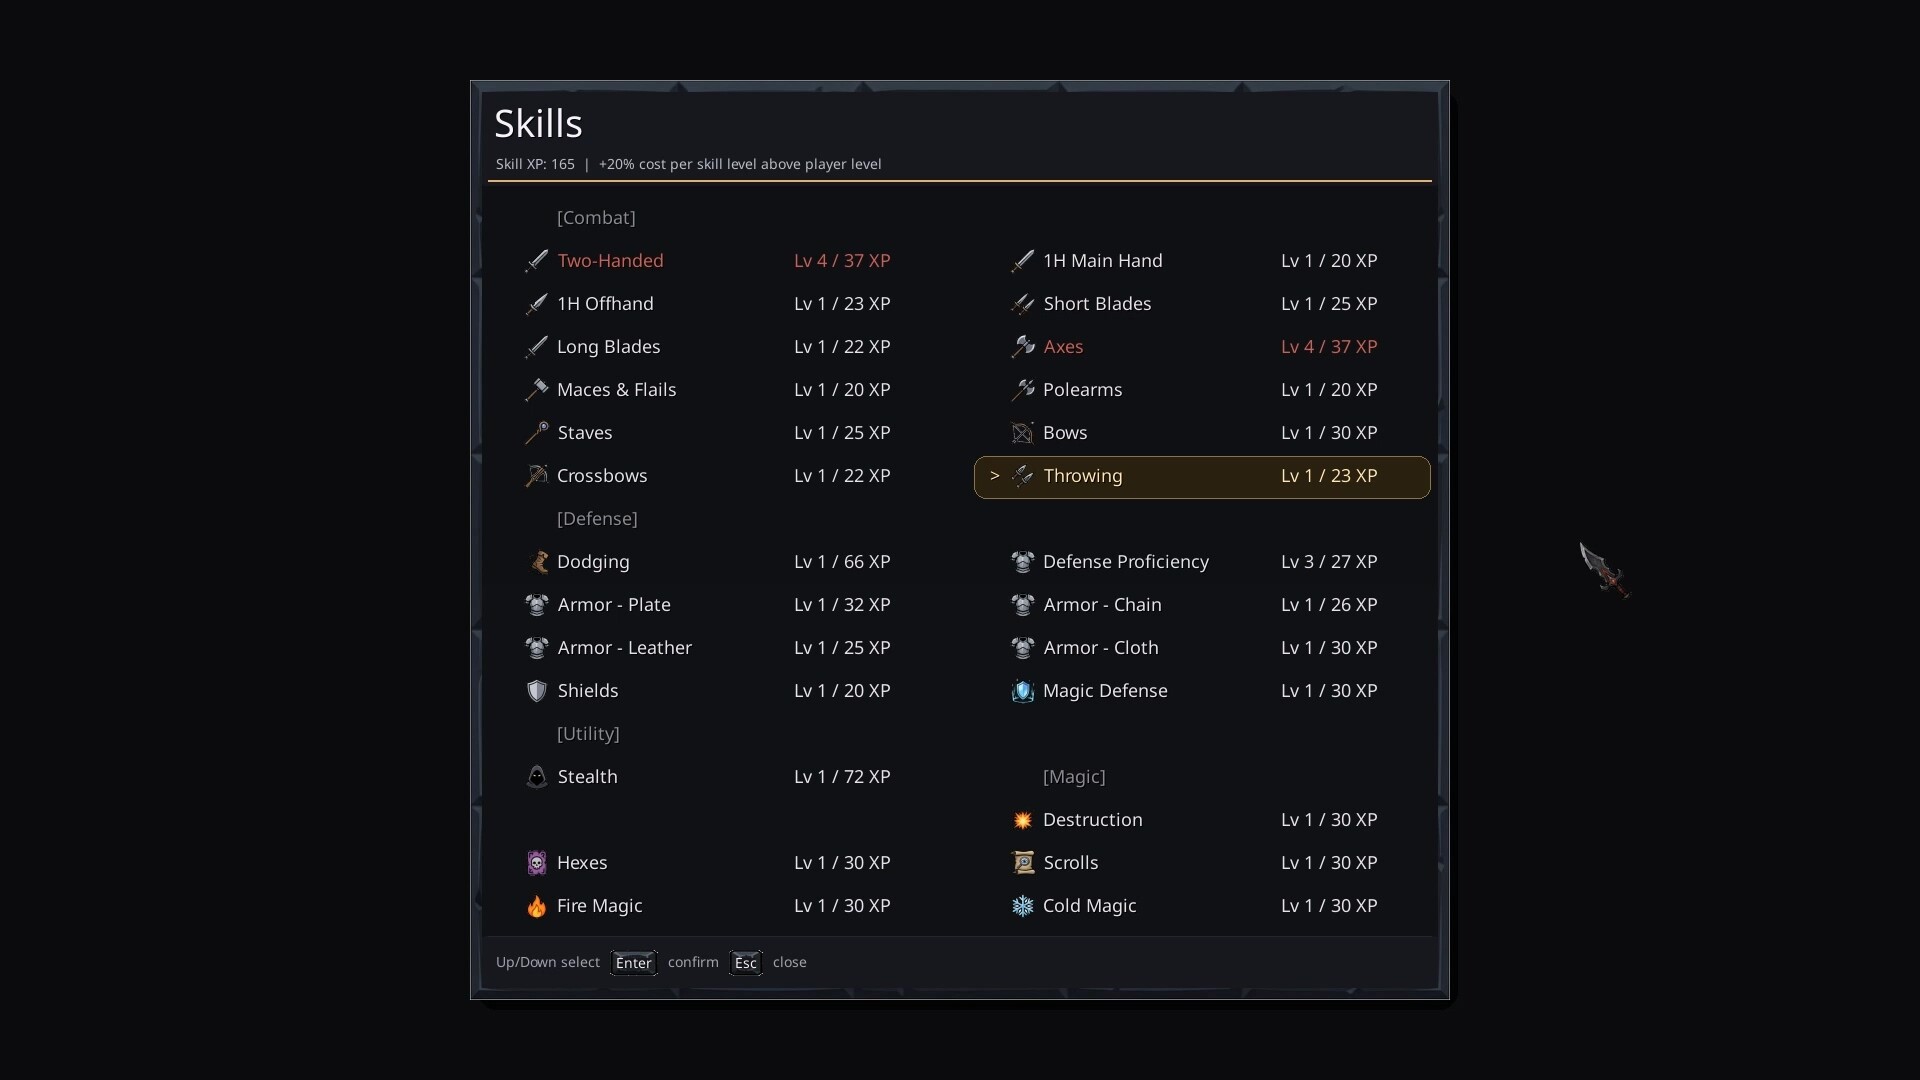Click the Cold Magic snowflake icon

[x=1022, y=906]
